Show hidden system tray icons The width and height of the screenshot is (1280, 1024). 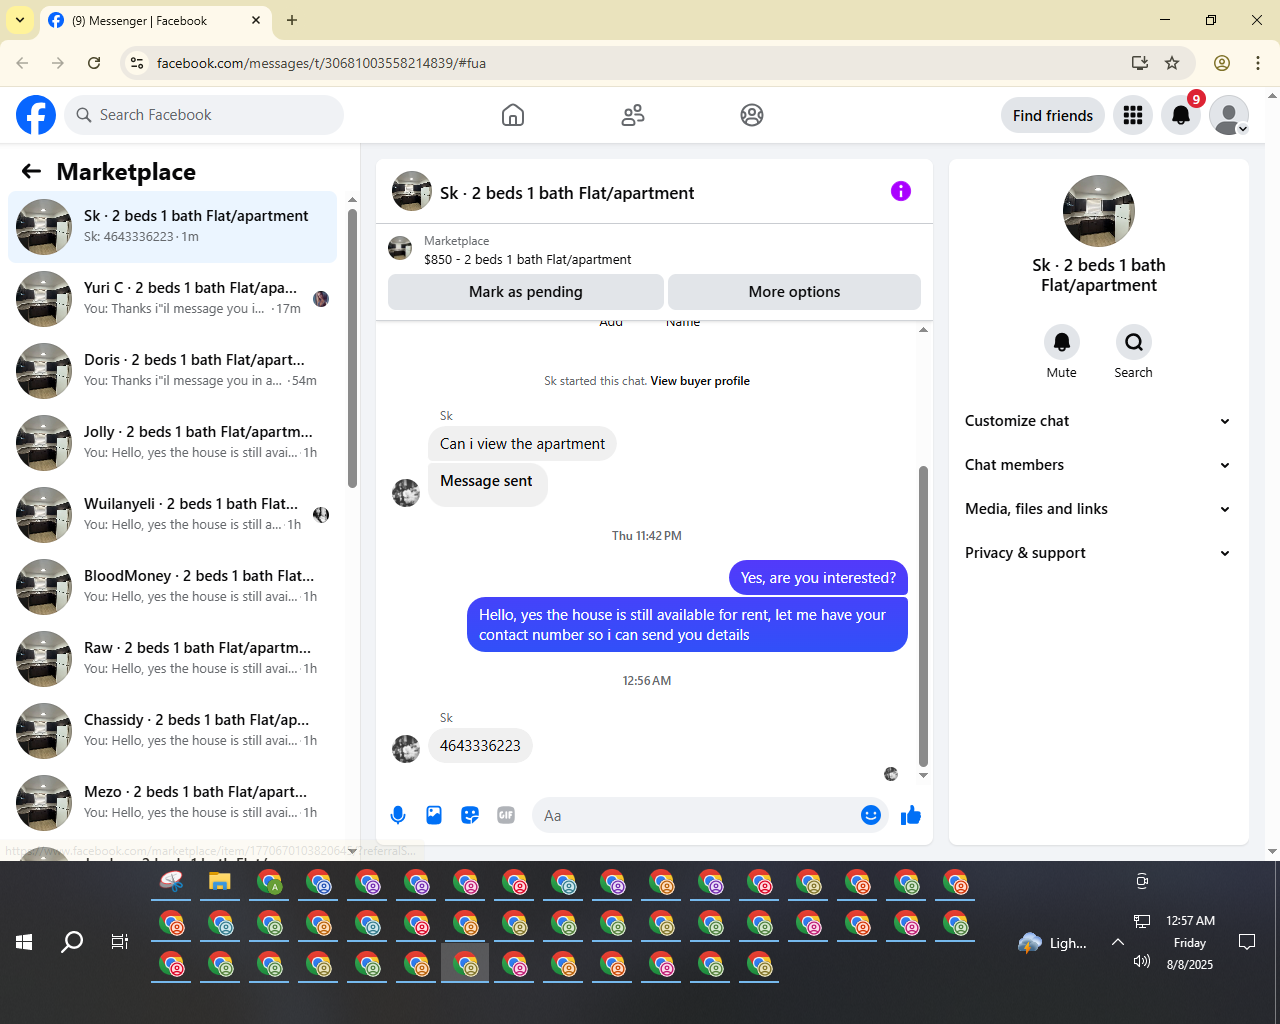click(x=1118, y=942)
